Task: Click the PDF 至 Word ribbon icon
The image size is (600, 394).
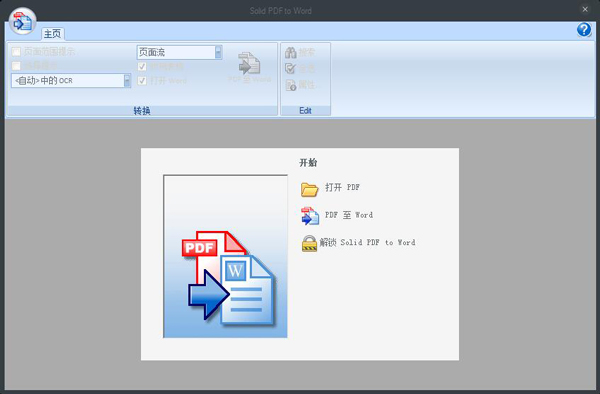Action: click(249, 63)
